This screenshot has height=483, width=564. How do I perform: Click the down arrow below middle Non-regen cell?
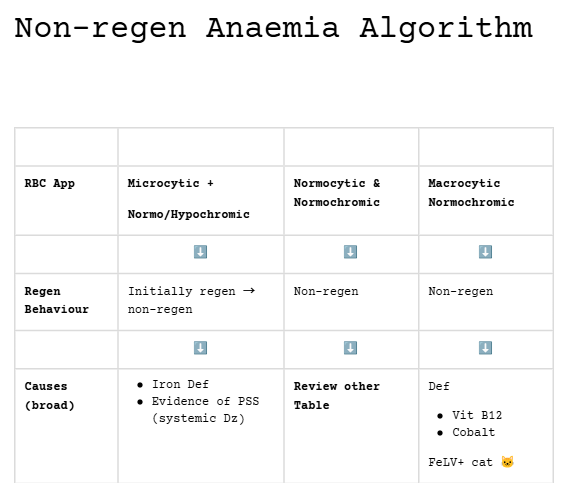(350, 348)
